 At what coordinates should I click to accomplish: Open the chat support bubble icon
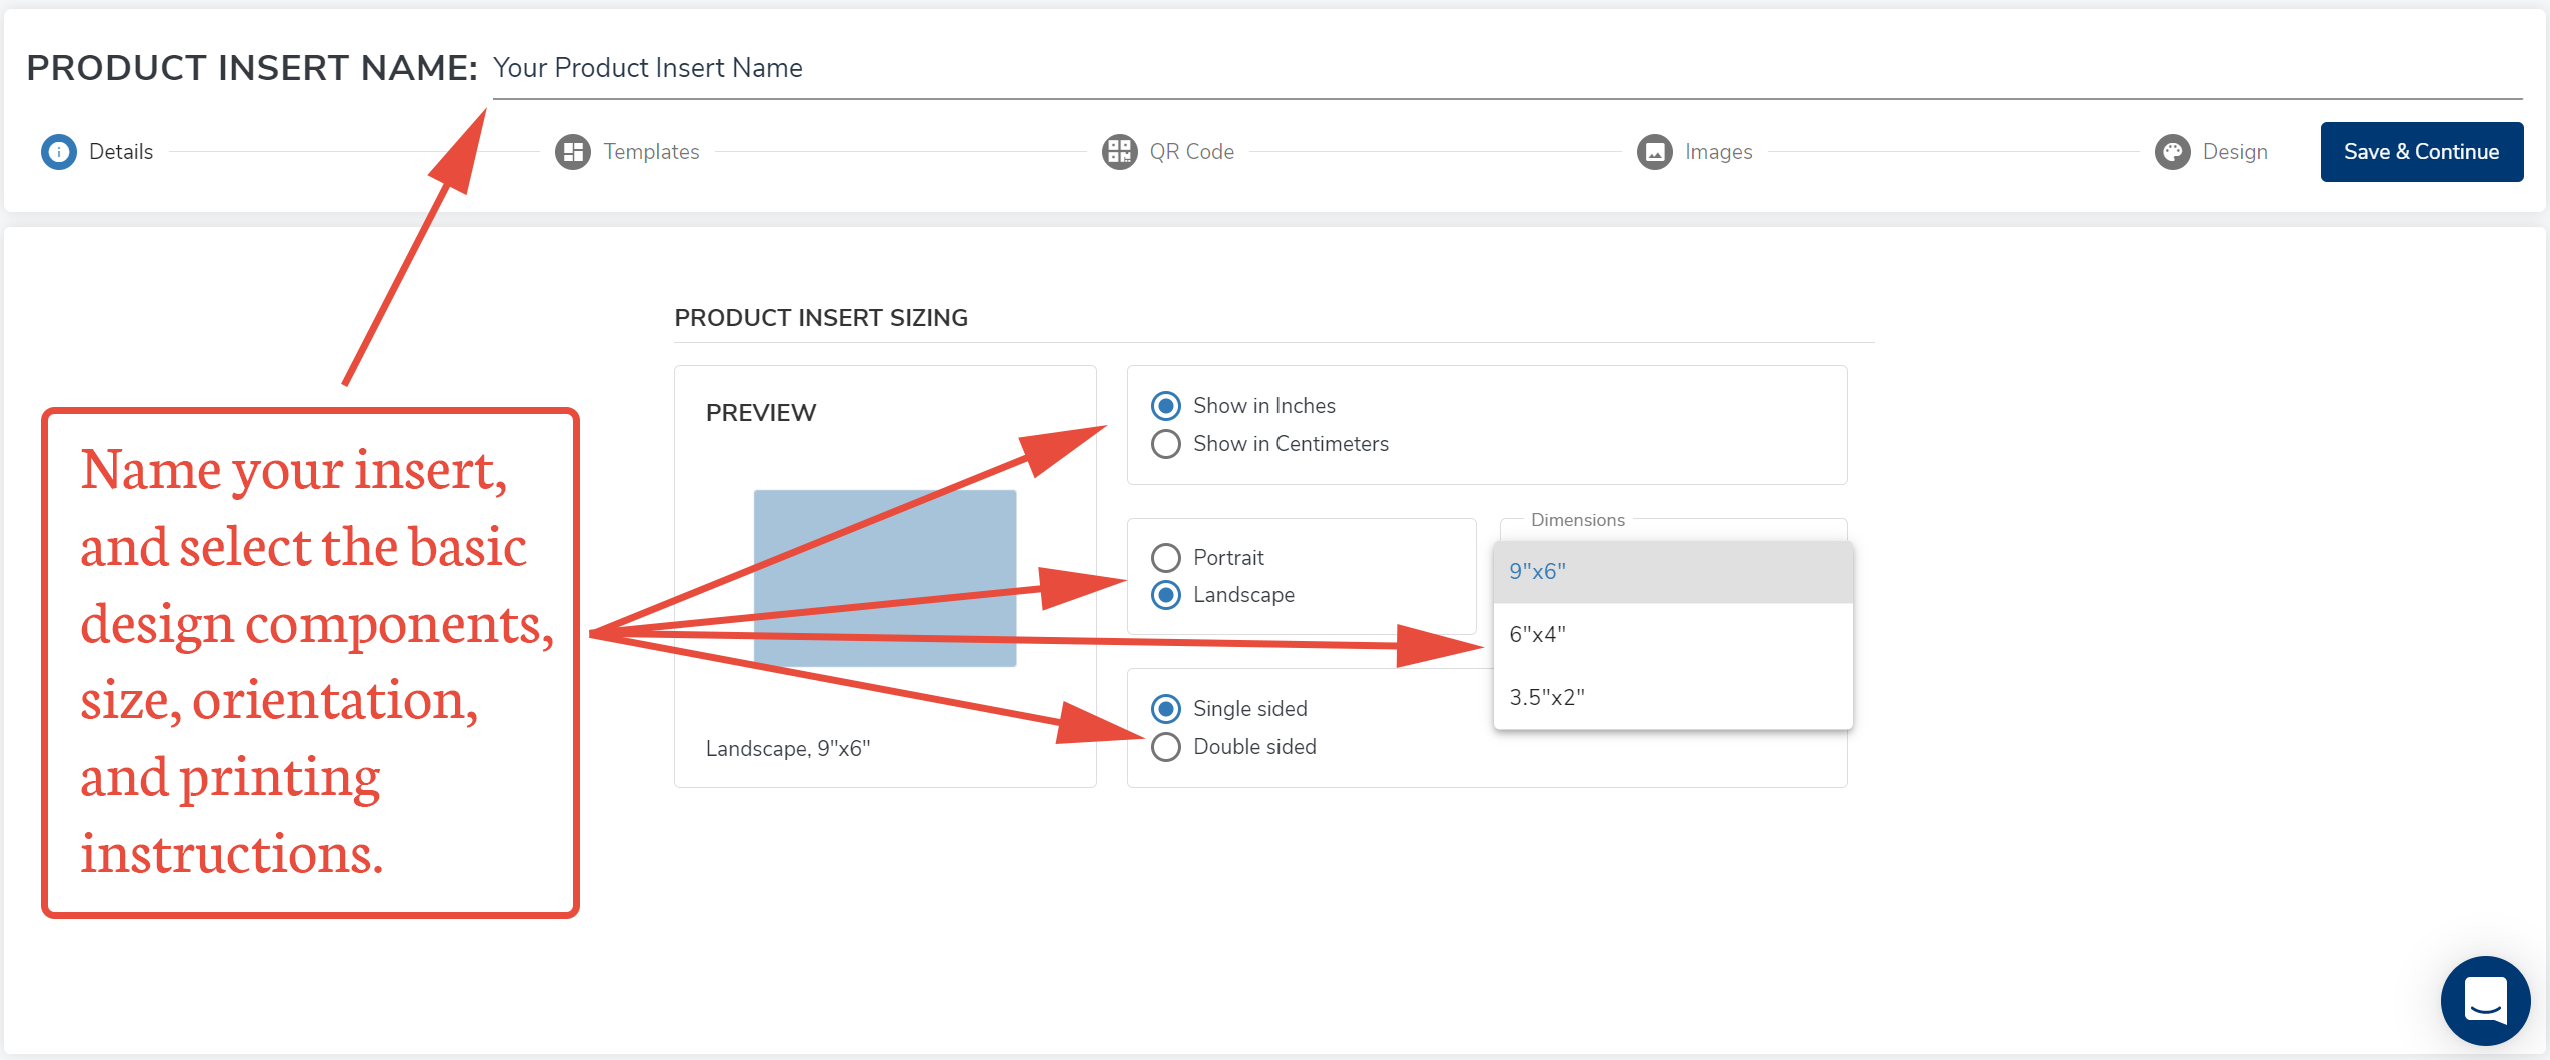tap(2485, 1000)
